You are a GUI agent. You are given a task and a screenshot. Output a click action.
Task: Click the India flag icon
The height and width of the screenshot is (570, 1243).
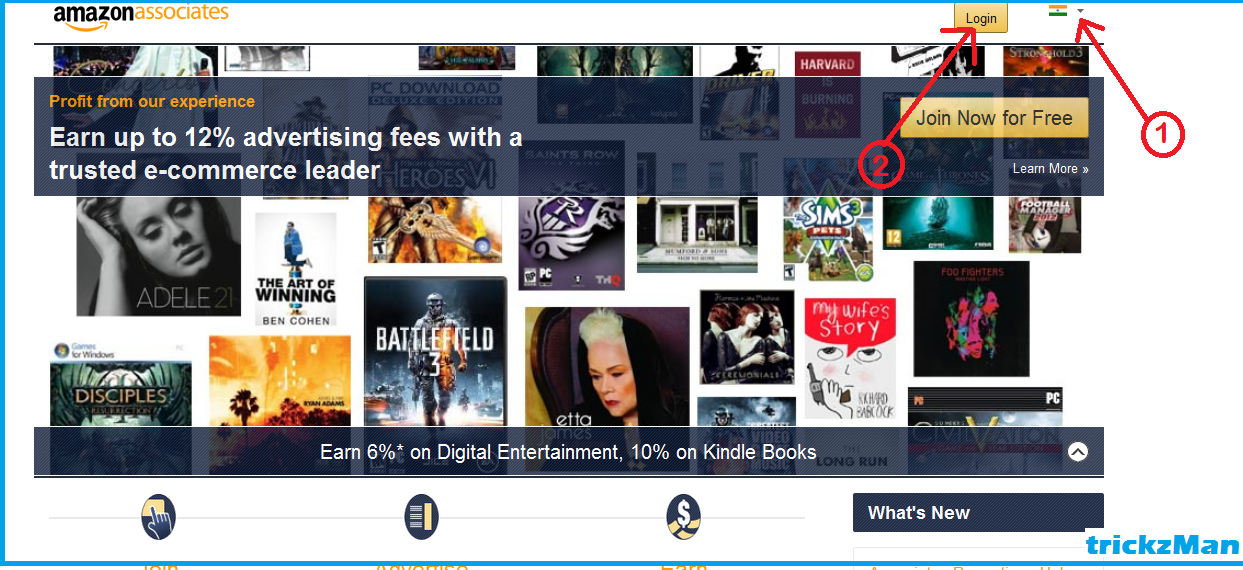(1058, 10)
